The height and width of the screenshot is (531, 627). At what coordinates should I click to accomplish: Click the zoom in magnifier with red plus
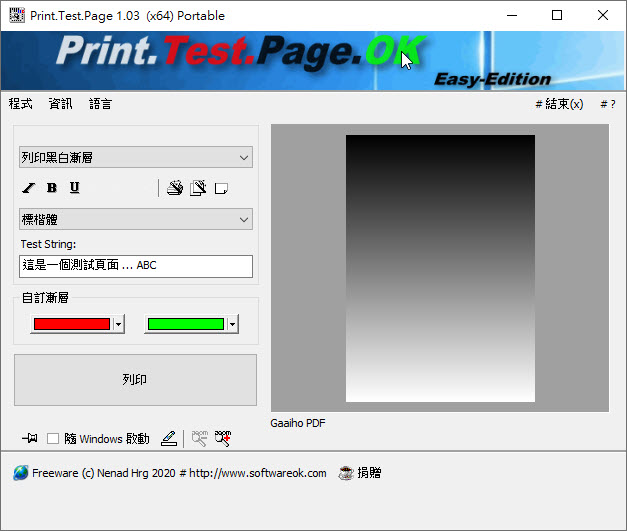click(x=223, y=438)
